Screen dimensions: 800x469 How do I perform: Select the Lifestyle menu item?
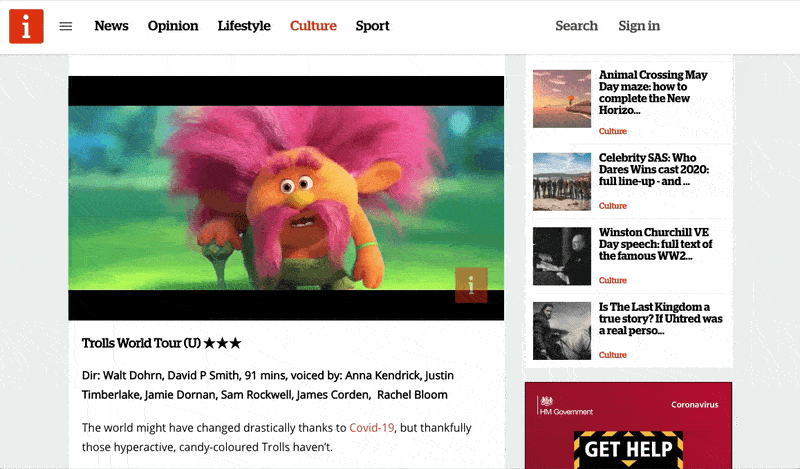click(x=244, y=26)
